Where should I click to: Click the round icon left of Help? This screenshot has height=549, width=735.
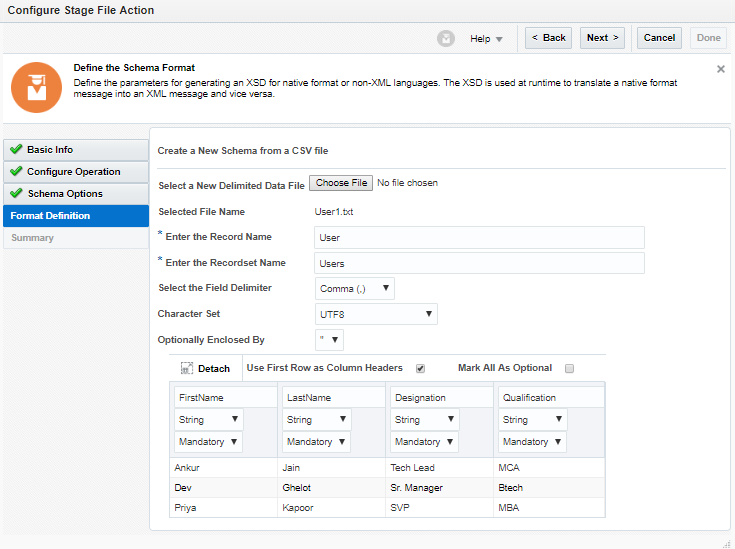pyautogui.click(x=446, y=38)
